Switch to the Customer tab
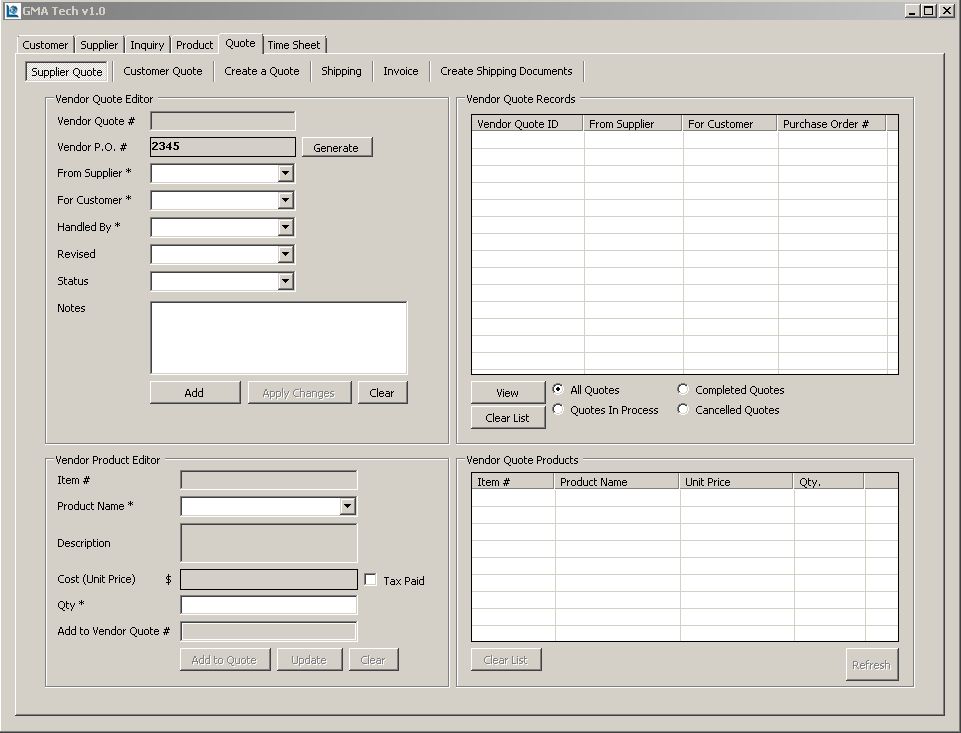Viewport: 961px width, 733px height. [x=45, y=45]
